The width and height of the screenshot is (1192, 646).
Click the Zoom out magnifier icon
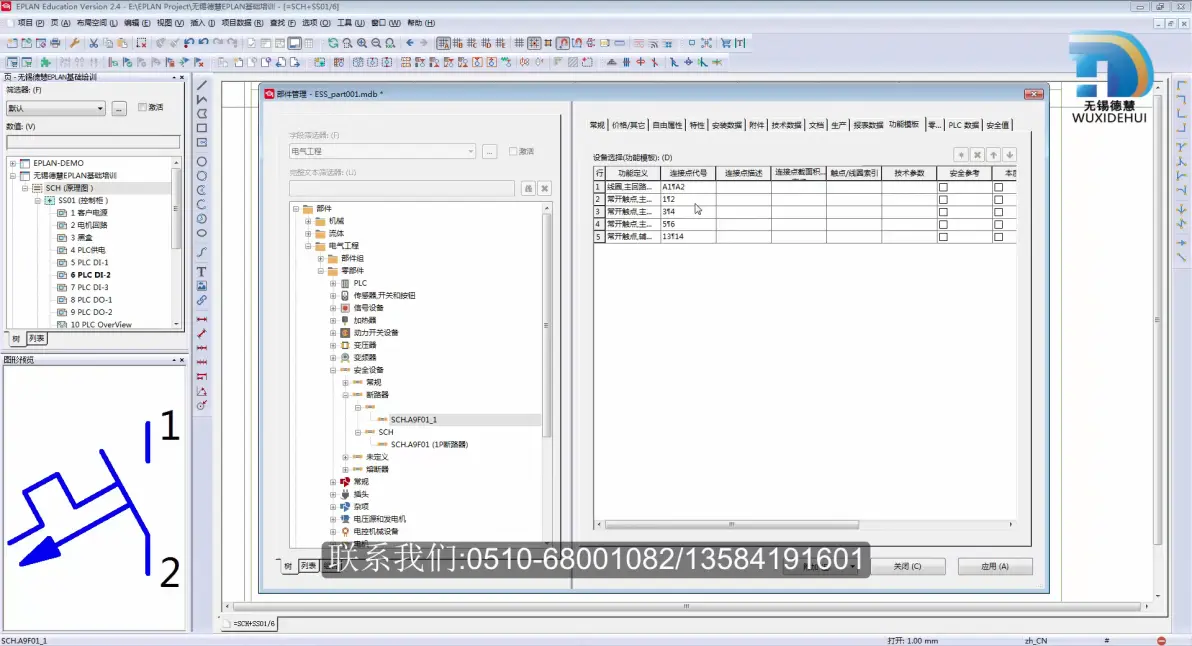376,43
